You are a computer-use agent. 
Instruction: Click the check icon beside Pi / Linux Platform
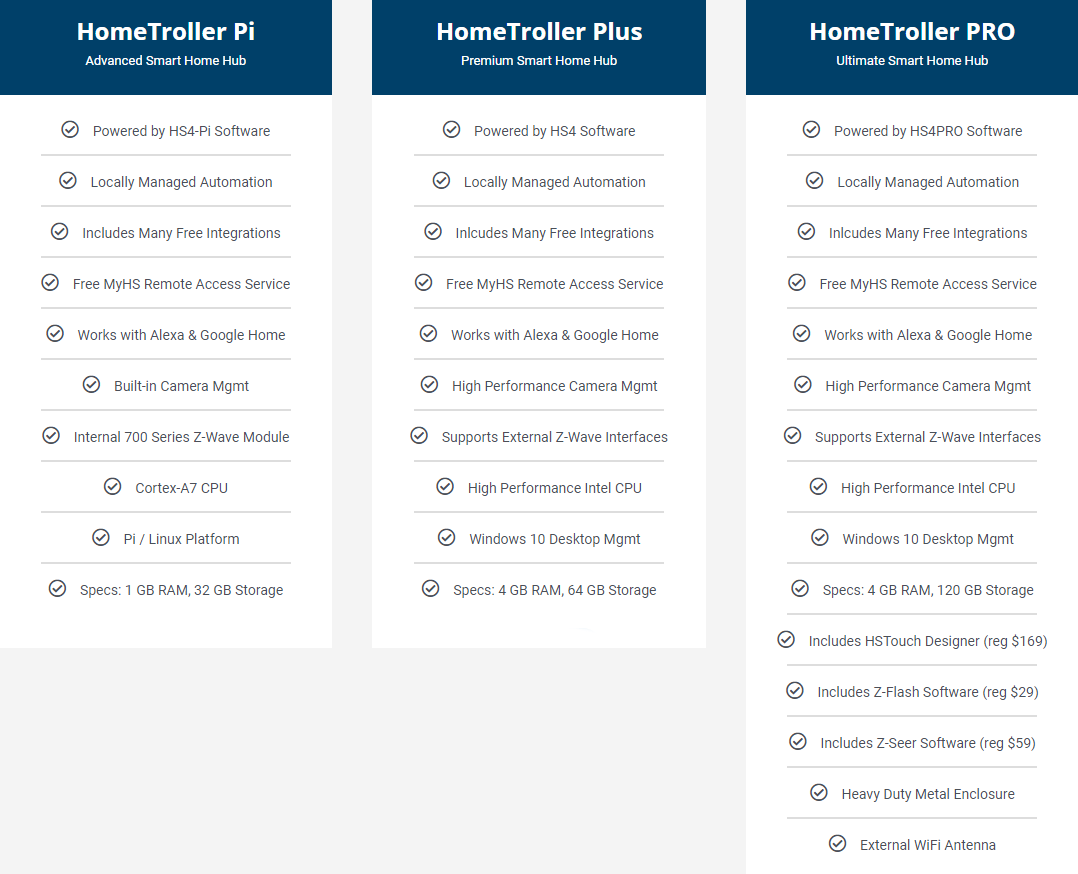tap(101, 537)
